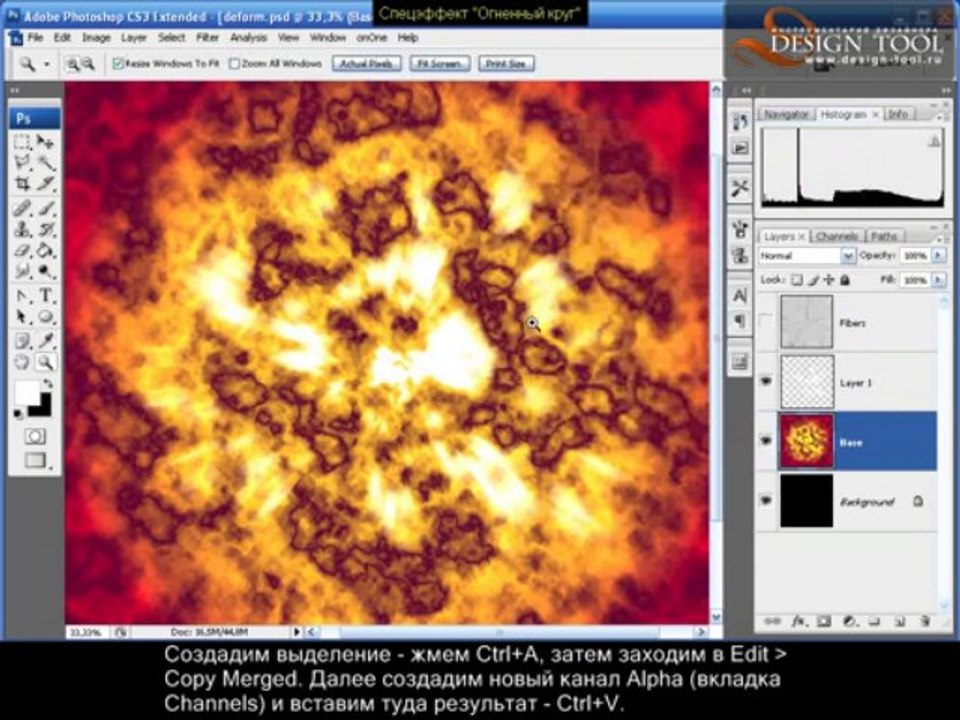The width and height of the screenshot is (960, 720).
Task: Open the Filter menu
Action: point(208,37)
